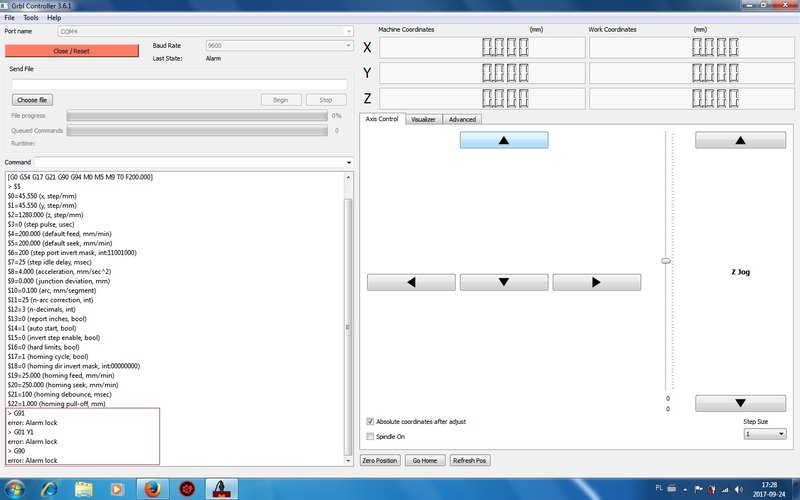Click Send File path field
The width and height of the screenshot is (800, 500).
[179, 84]
